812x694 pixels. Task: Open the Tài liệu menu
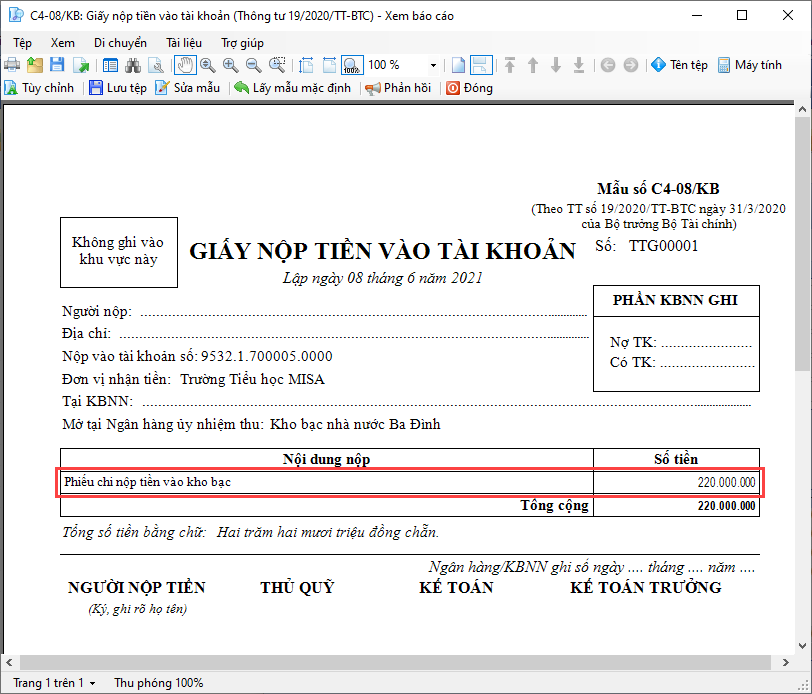tap(184, 43)
